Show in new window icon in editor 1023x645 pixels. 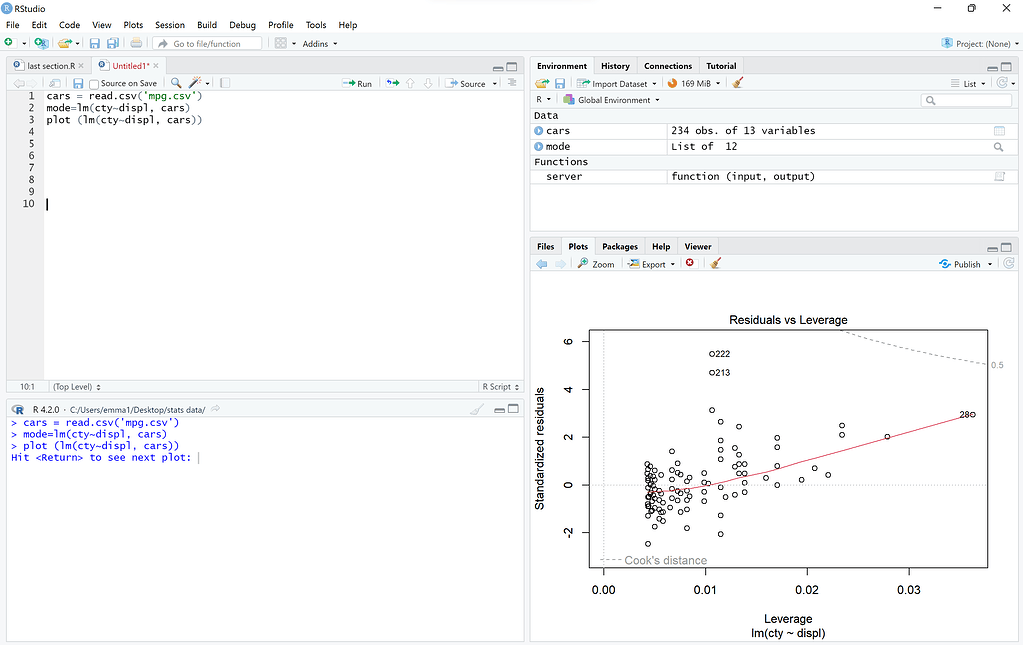pos(55,83)
